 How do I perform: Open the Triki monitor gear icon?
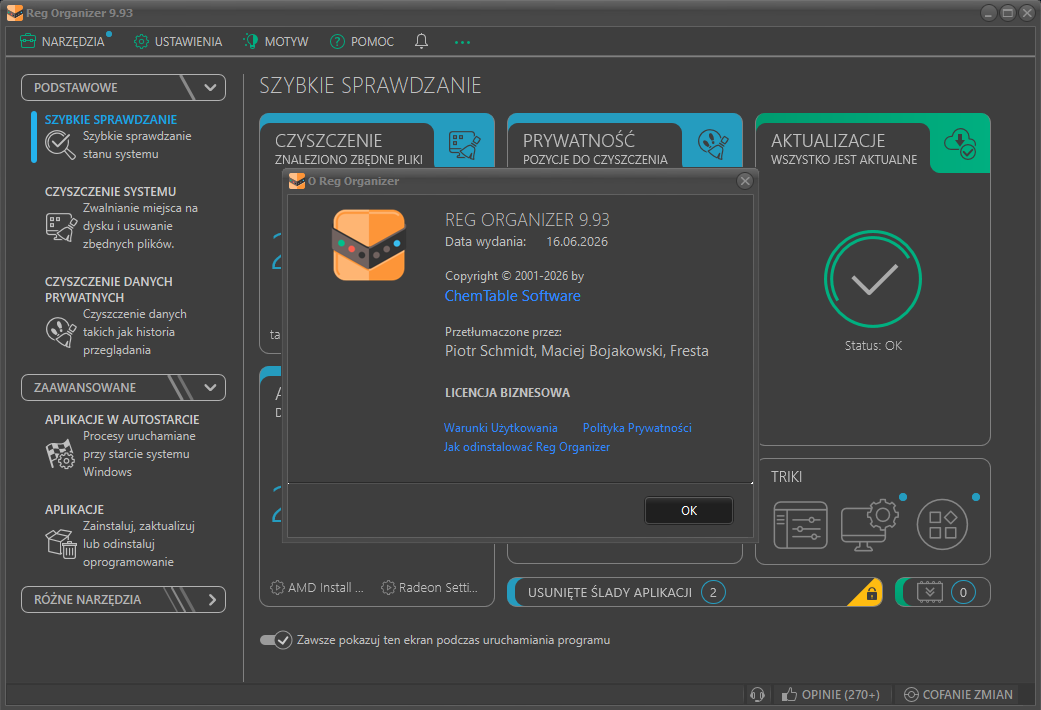tap(870, 525)
